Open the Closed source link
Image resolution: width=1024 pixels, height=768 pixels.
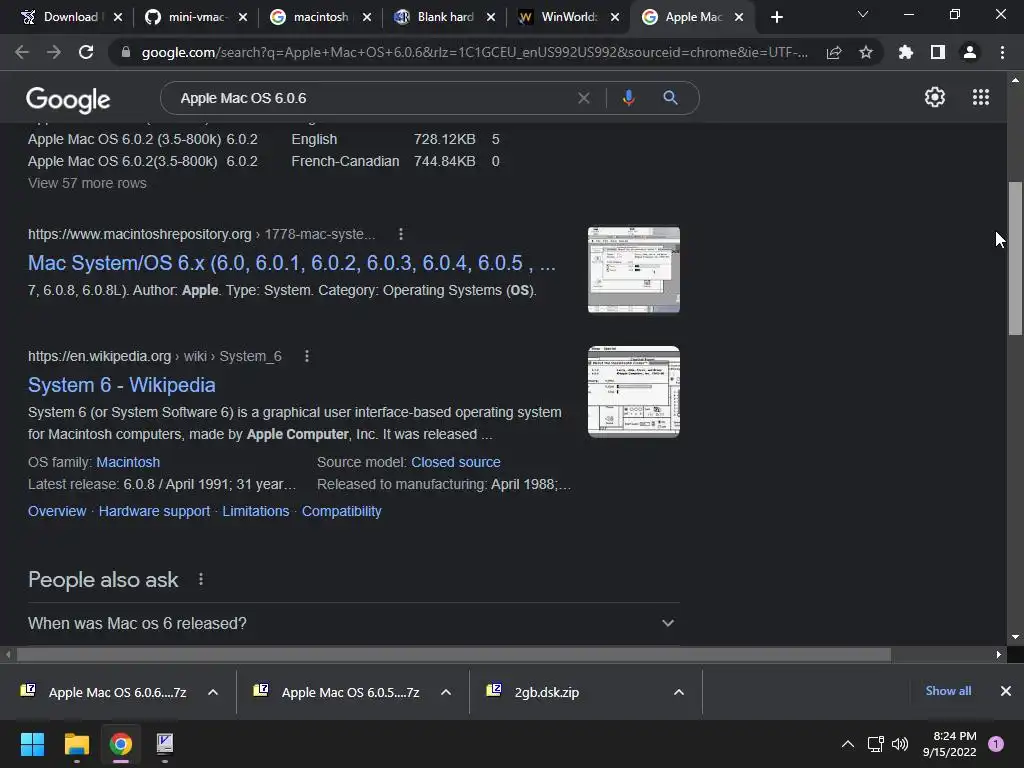click(456, 462)
